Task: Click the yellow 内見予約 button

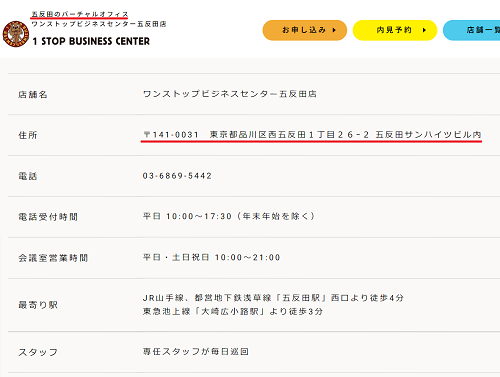Action: point(395,30)
